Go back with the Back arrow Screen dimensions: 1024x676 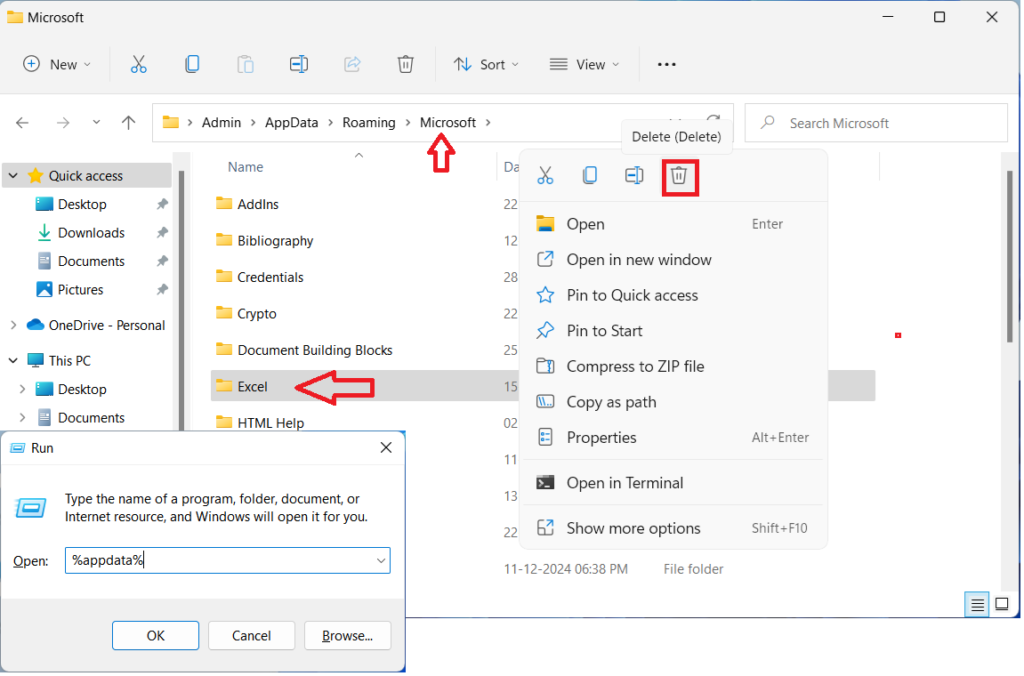22,123
